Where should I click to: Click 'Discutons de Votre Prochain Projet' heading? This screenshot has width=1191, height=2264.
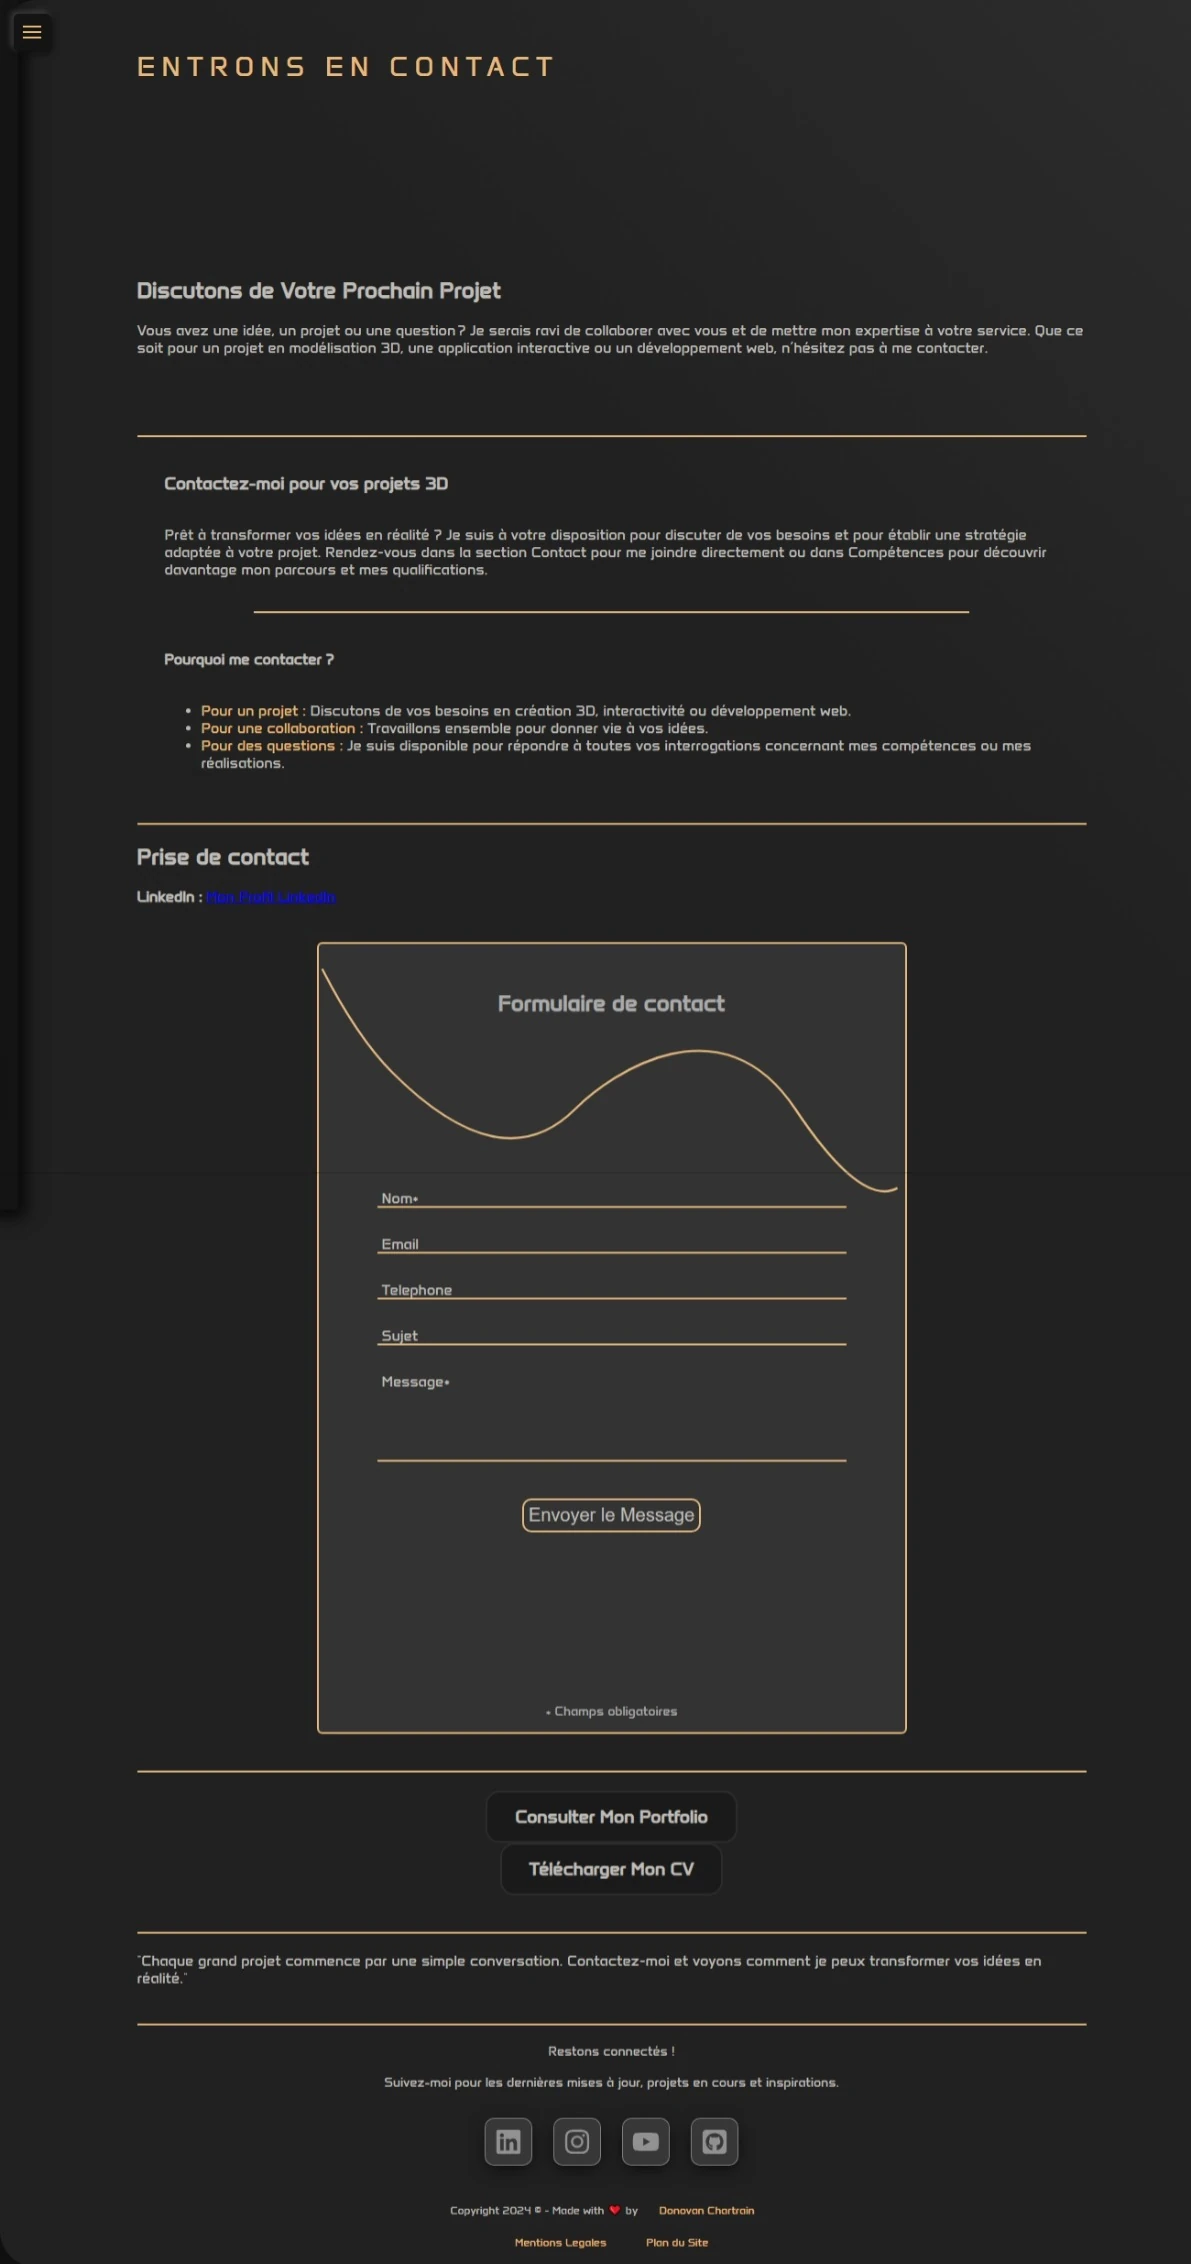coord(318,291)
